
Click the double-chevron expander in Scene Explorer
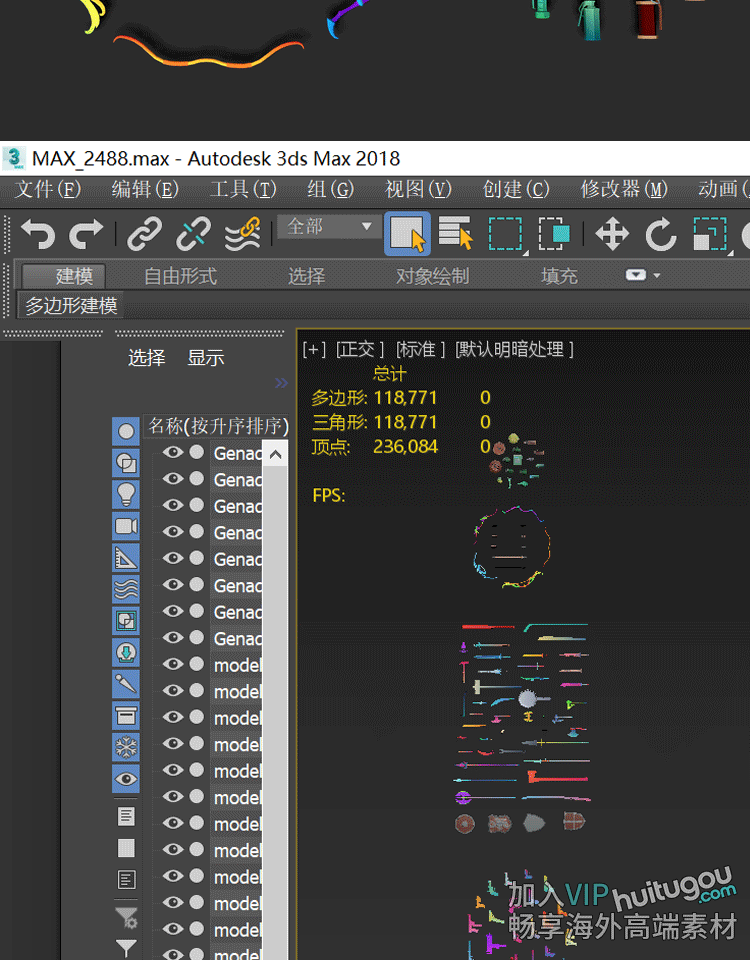[281, 383]
